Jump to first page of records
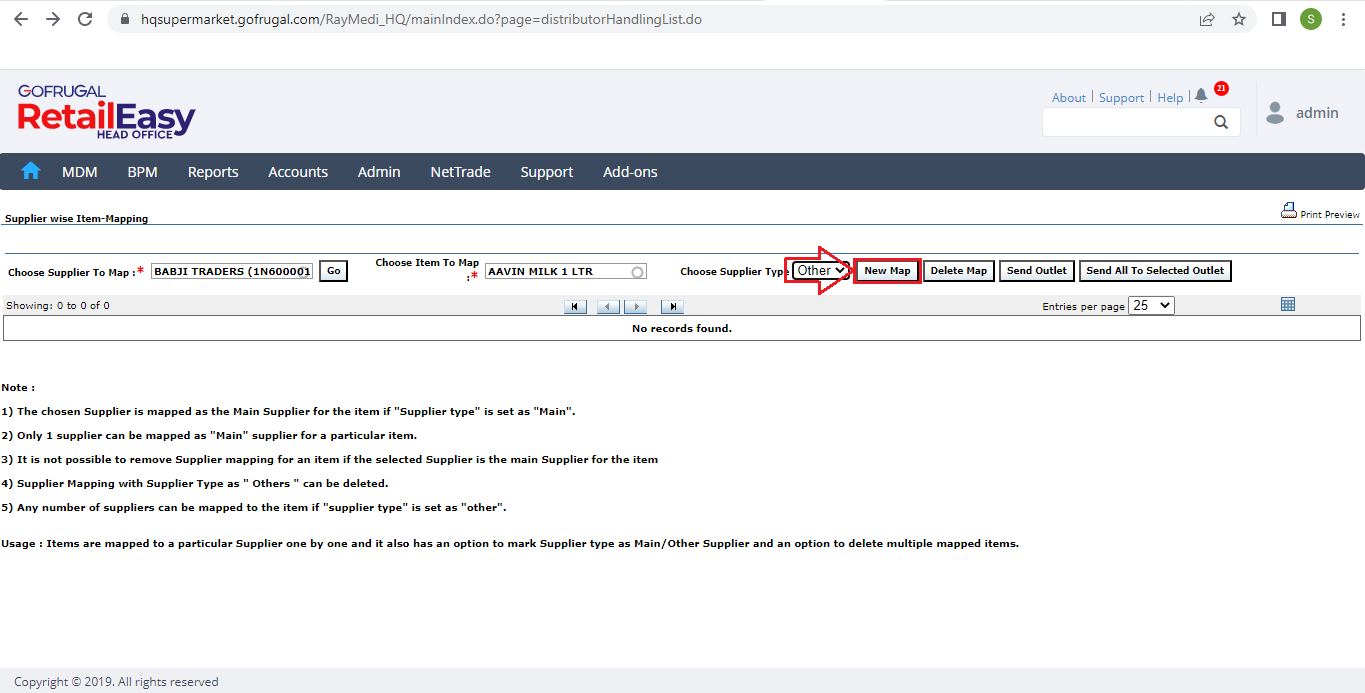 point(575,306)
